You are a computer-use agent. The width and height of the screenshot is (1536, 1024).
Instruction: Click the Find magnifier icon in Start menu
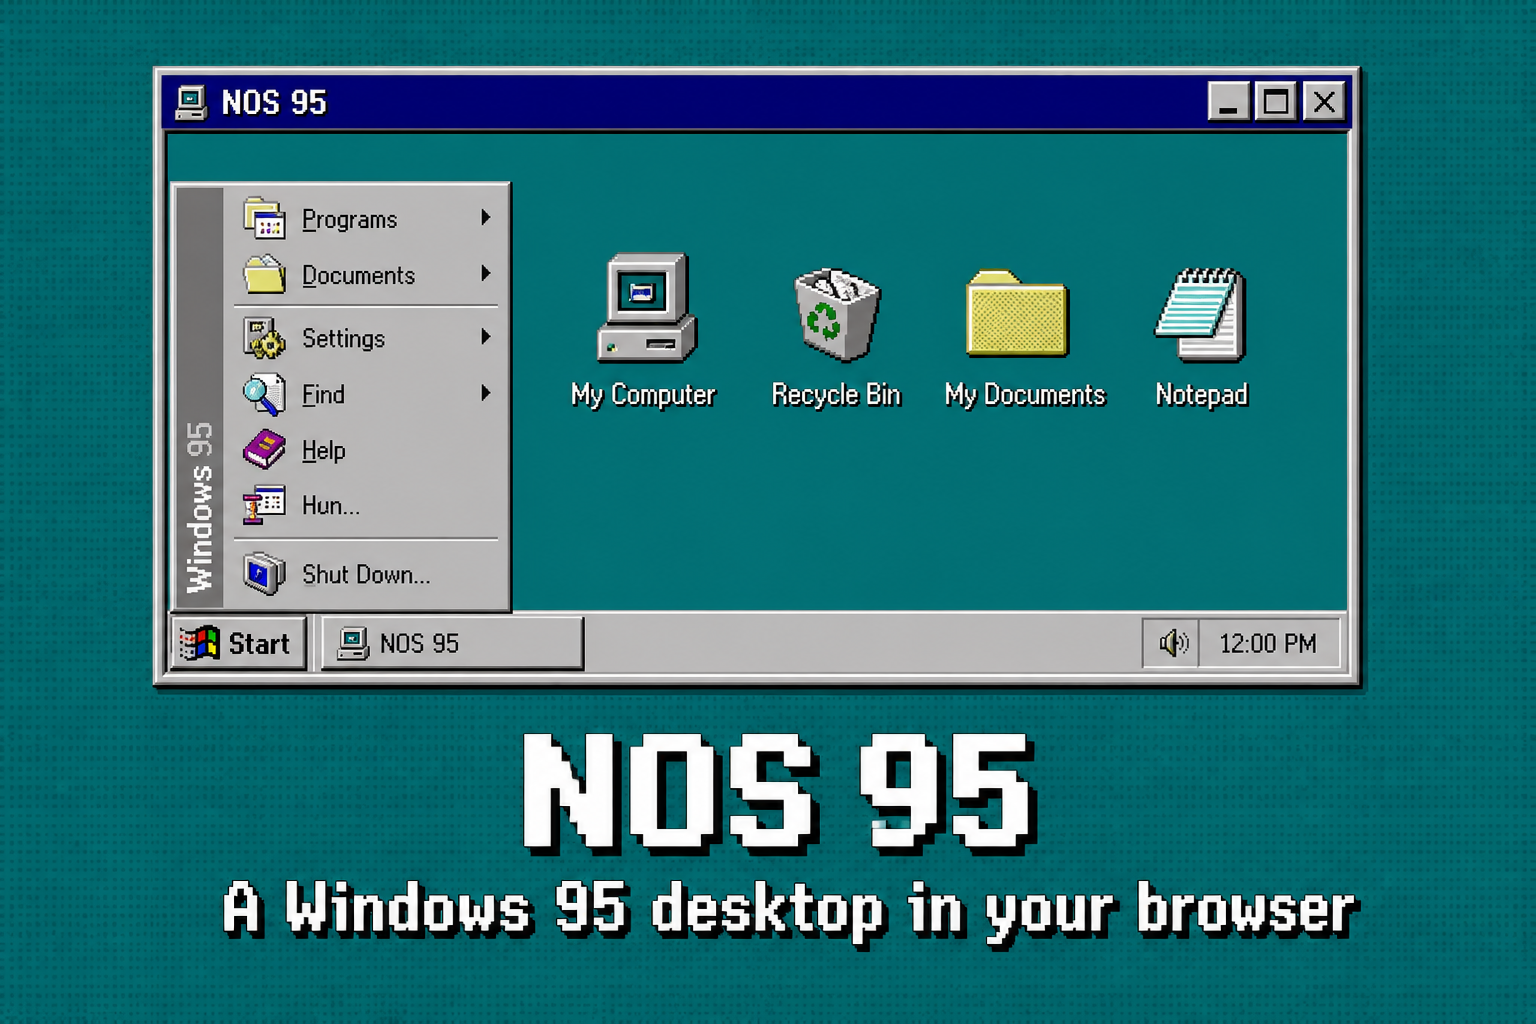point(264,394)
